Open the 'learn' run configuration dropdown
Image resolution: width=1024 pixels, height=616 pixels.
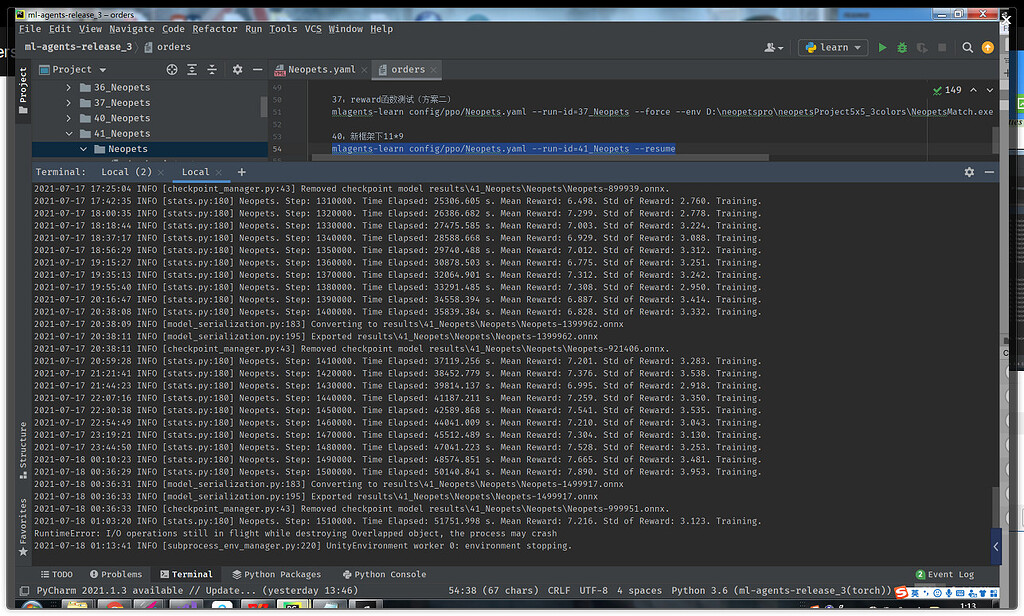point(833,46)
